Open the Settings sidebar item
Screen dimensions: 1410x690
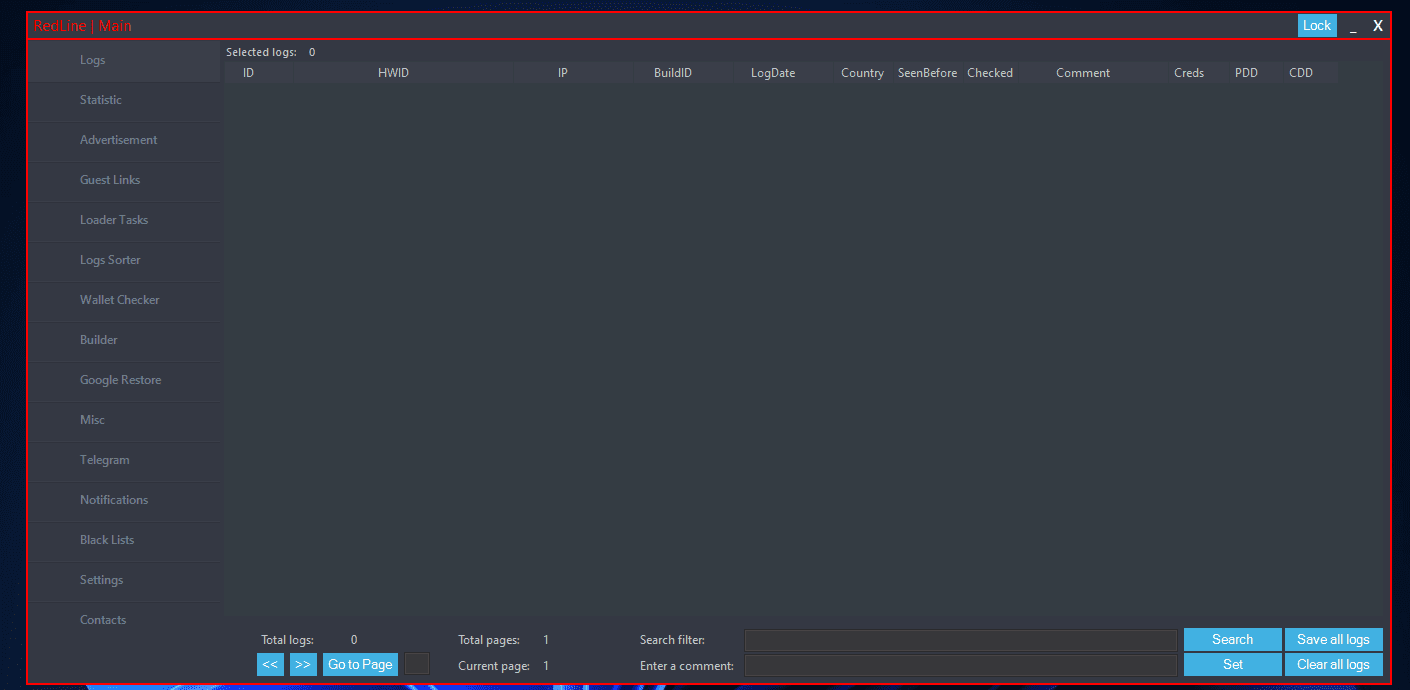101,580
